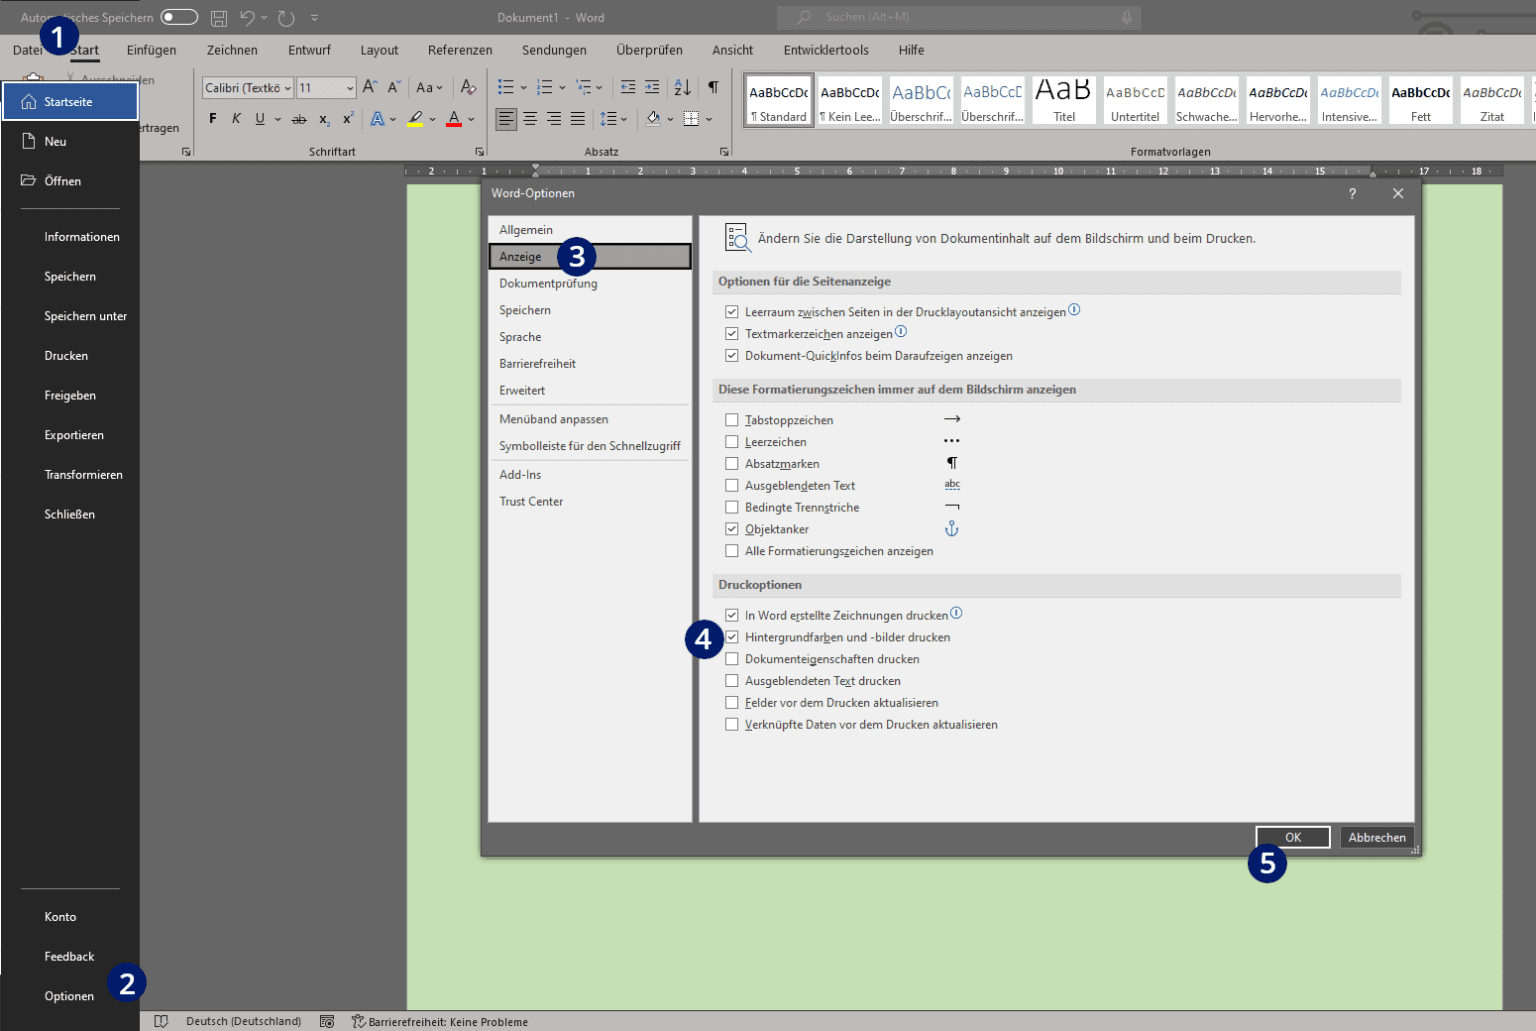Uncheck Hintergrundfarben und -bilder drucken
The width and height of the screenshot is (1536, 1031).
tap(732, 637)
